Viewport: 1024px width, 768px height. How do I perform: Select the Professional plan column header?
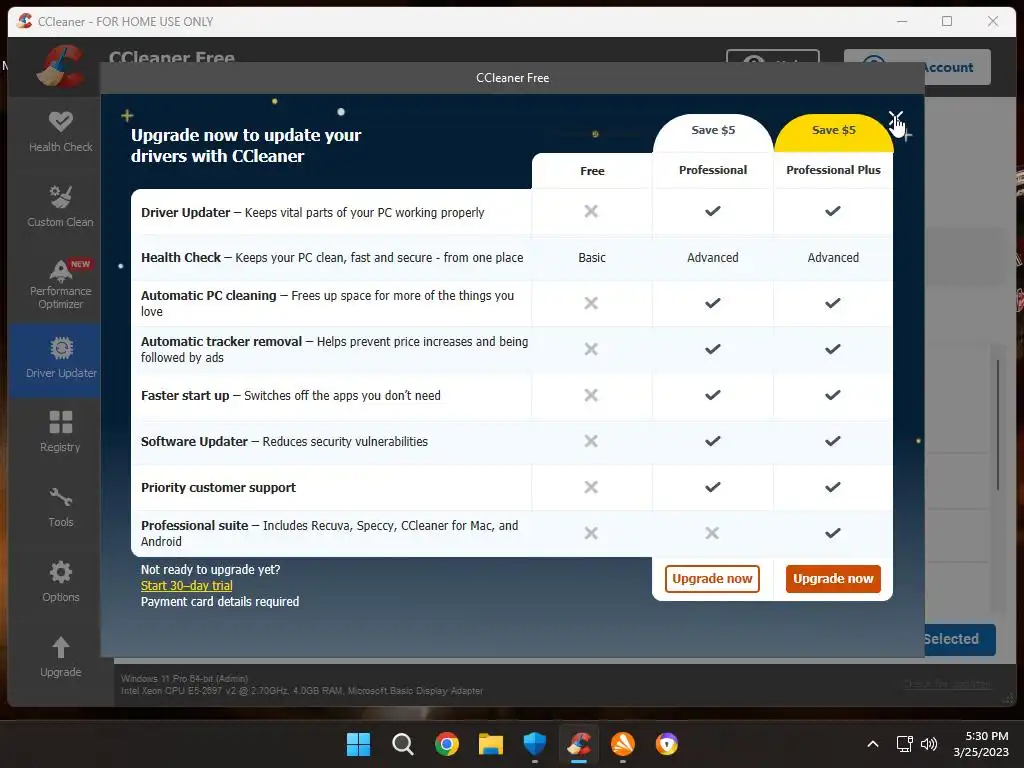pyautogui.click(x=712, y=170)
